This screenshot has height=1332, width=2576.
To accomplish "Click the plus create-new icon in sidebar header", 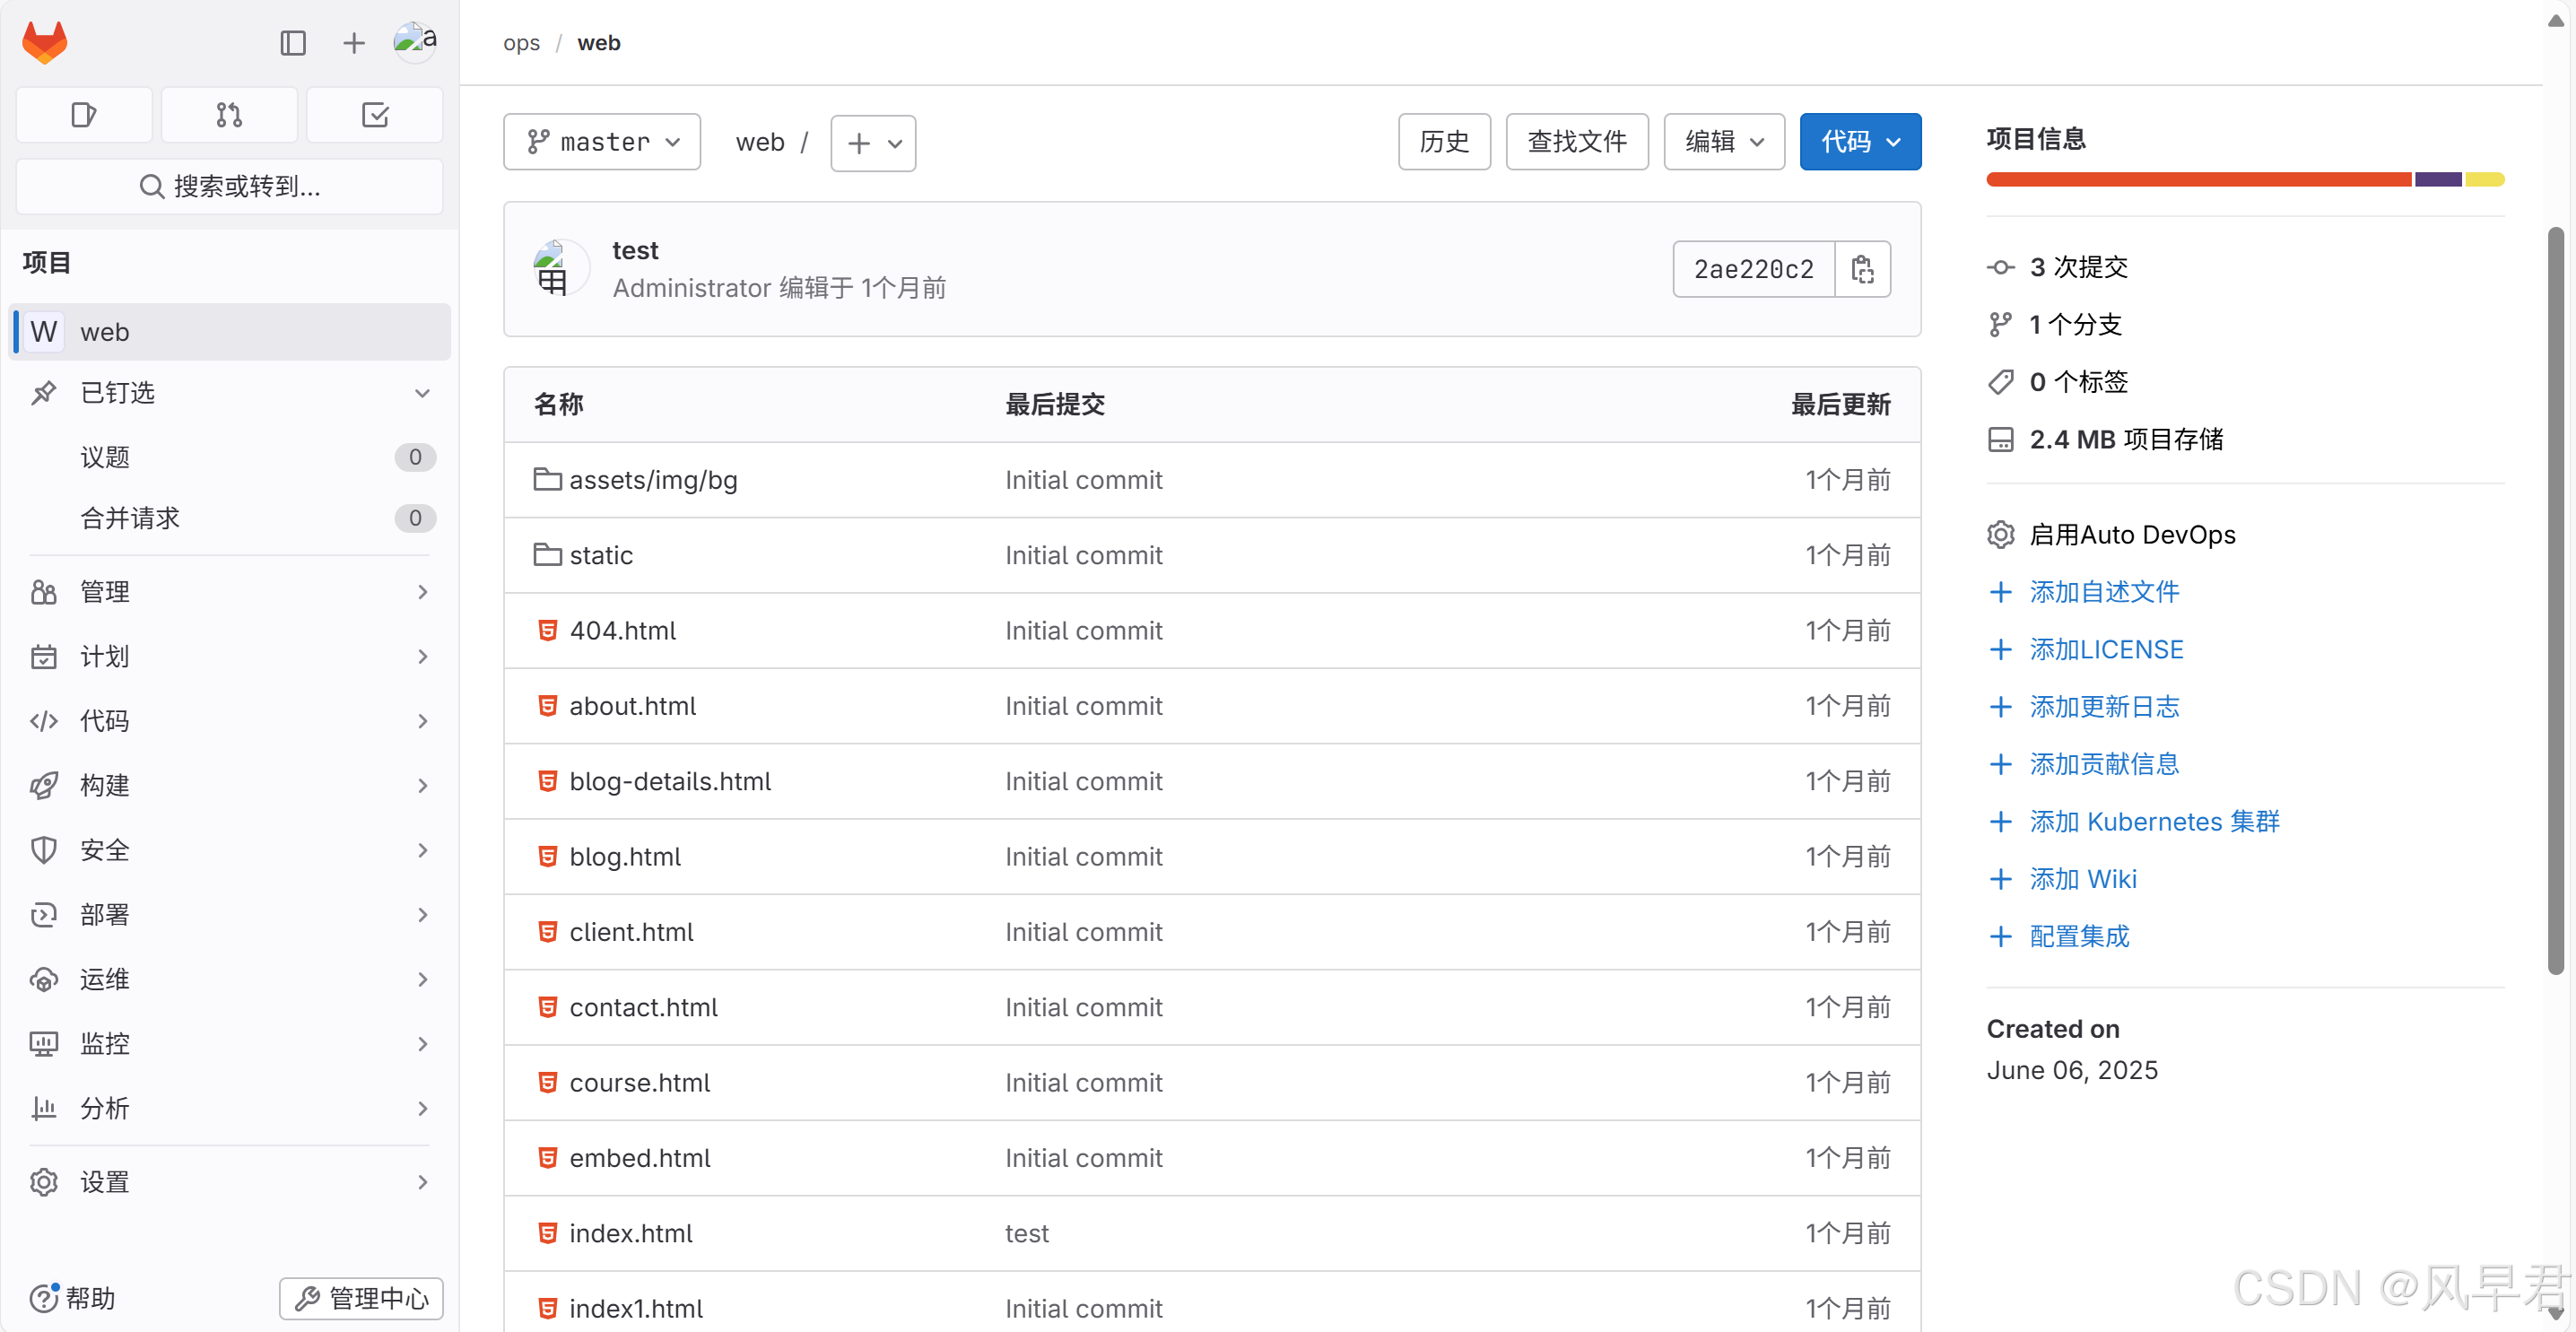I will point(354,43).
